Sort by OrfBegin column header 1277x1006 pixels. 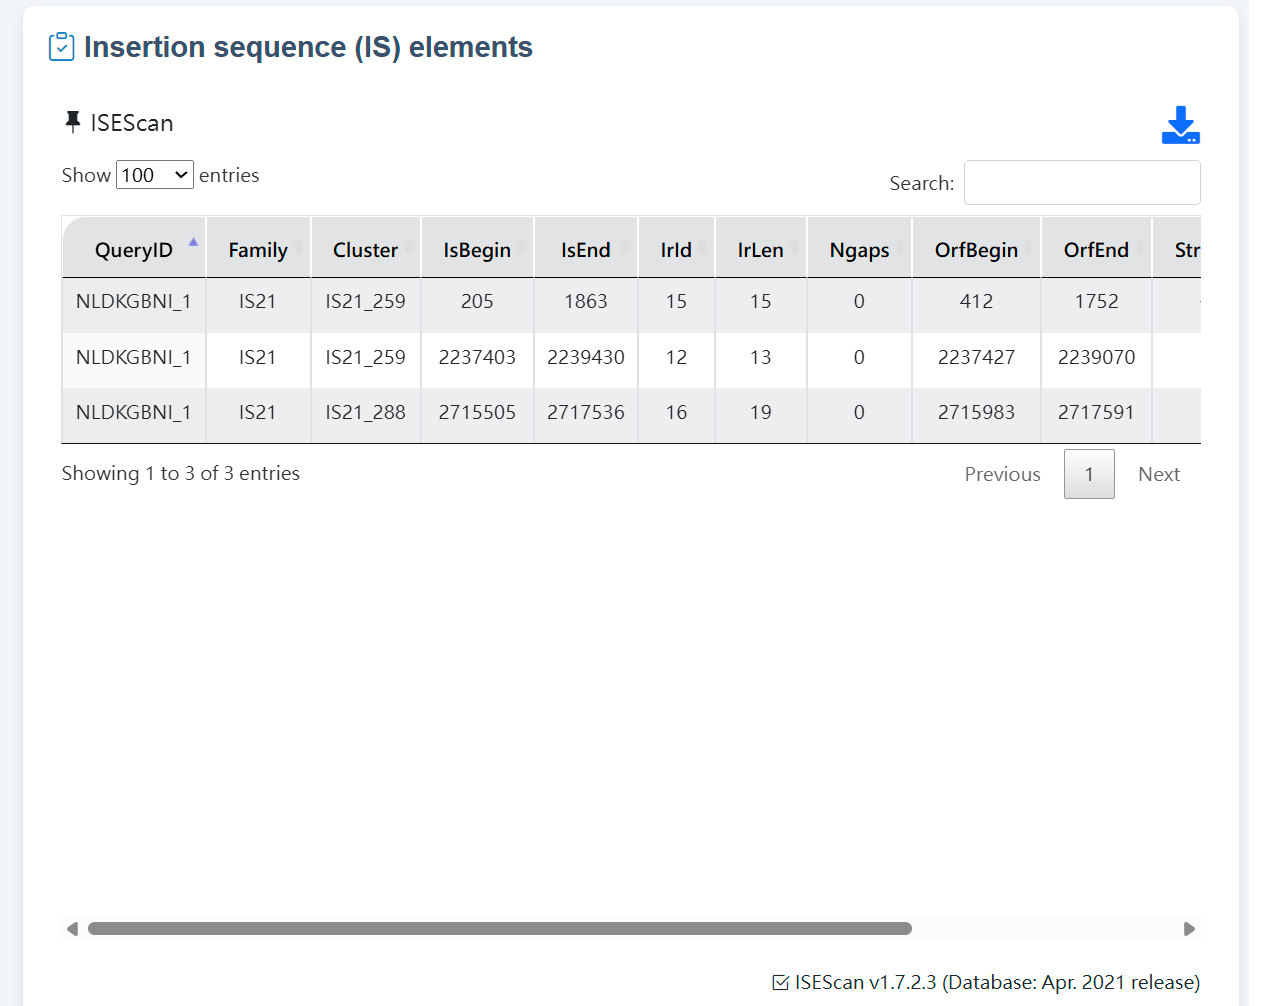tap(976, 250)
